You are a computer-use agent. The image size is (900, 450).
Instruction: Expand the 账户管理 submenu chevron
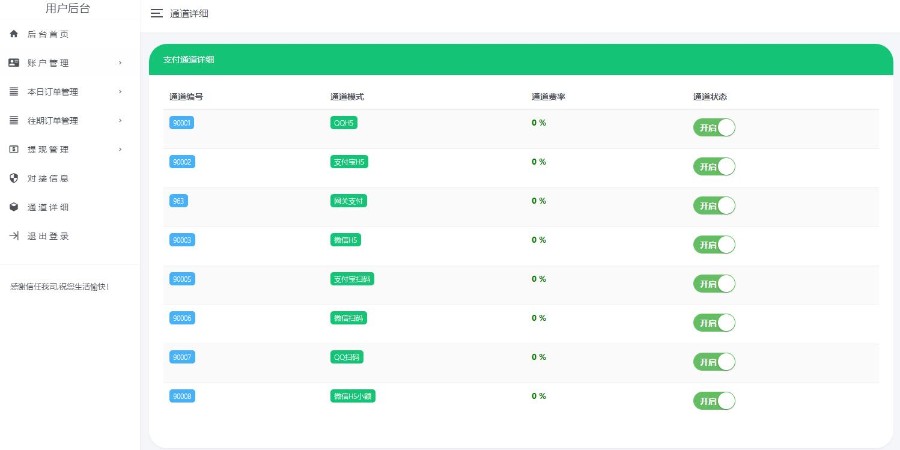pos(120,63)
